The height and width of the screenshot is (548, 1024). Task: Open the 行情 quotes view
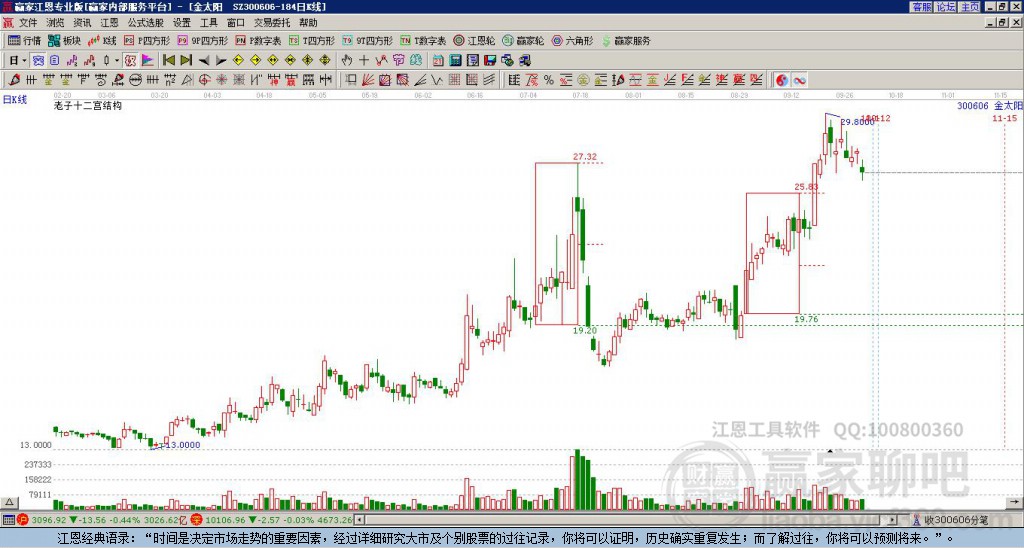pyautogui.click(x=24, y=40)
